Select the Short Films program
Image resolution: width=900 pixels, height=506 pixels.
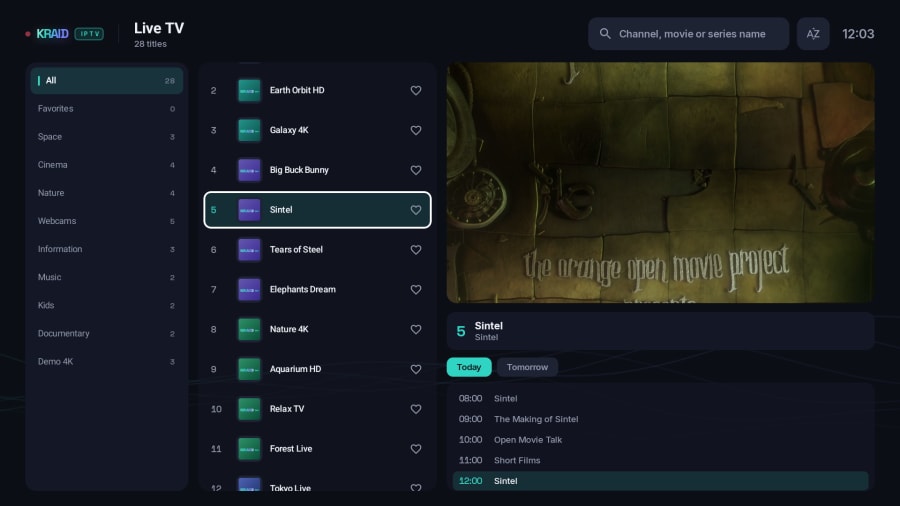tap(660, 460)
